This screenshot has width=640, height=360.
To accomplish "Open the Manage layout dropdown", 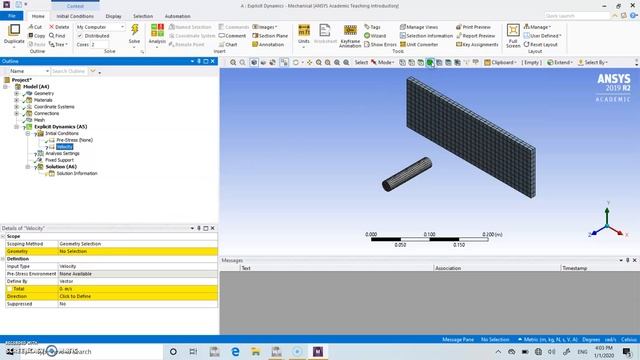I will pyautogui.click(x=537, y=27).
